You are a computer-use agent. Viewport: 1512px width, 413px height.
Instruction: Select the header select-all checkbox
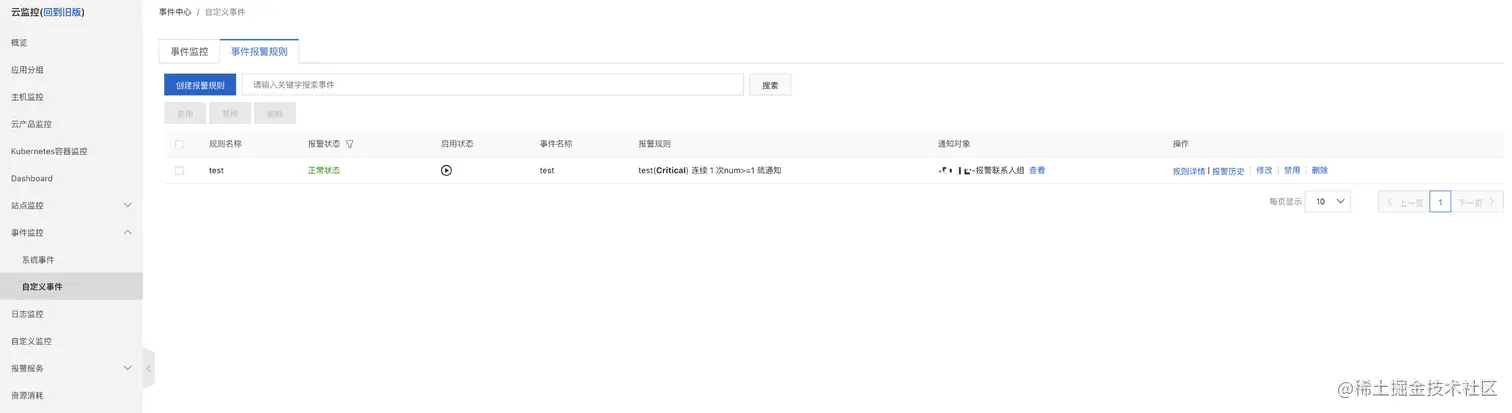(x=179, y=144)
